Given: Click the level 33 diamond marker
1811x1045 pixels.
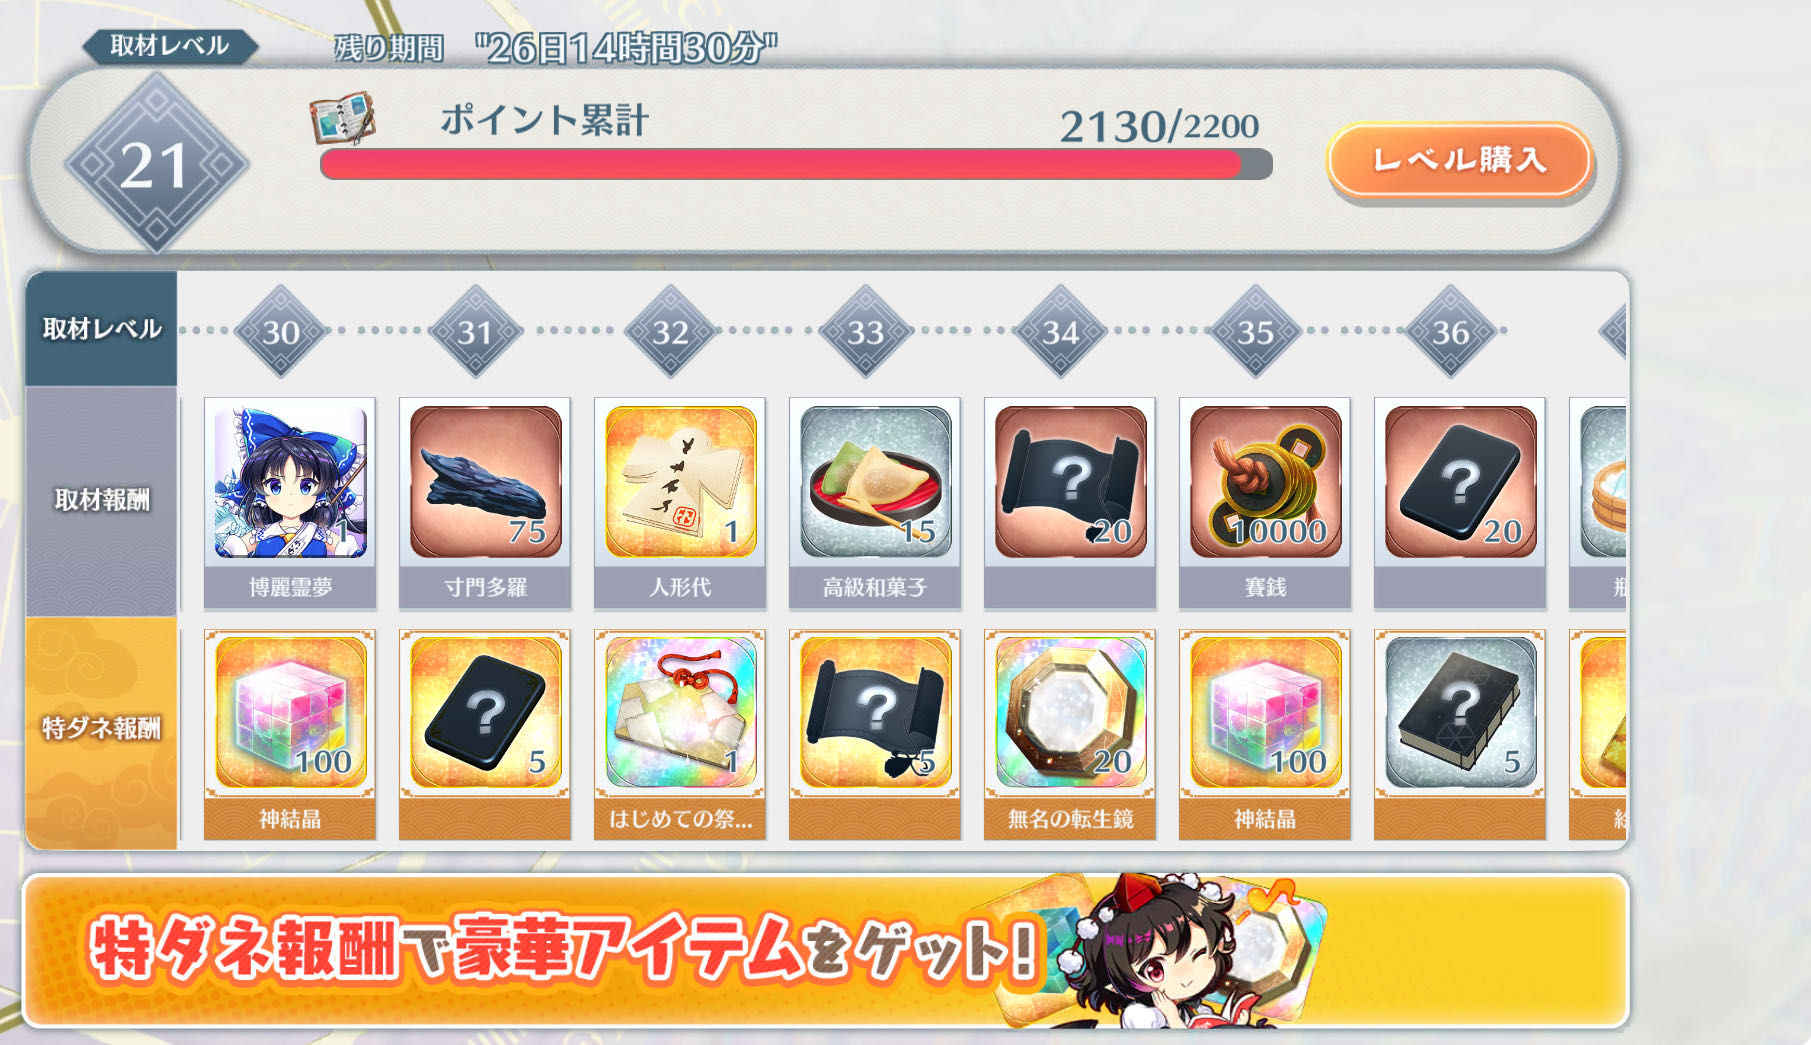Looking at the screenshot, I should click(x=866, y=331).
